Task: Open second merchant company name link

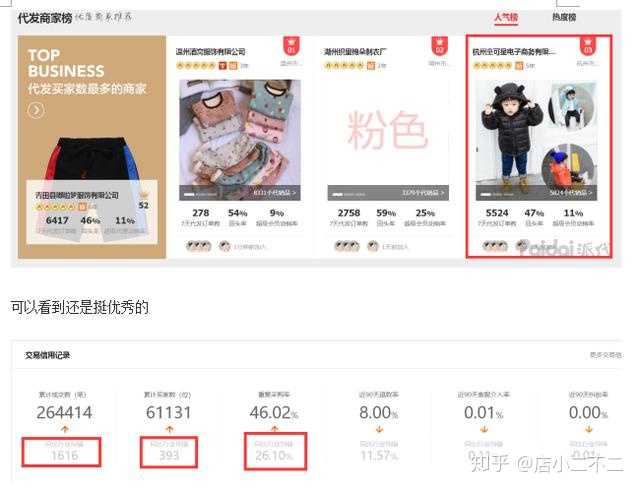Action: [x=355, y=51]
